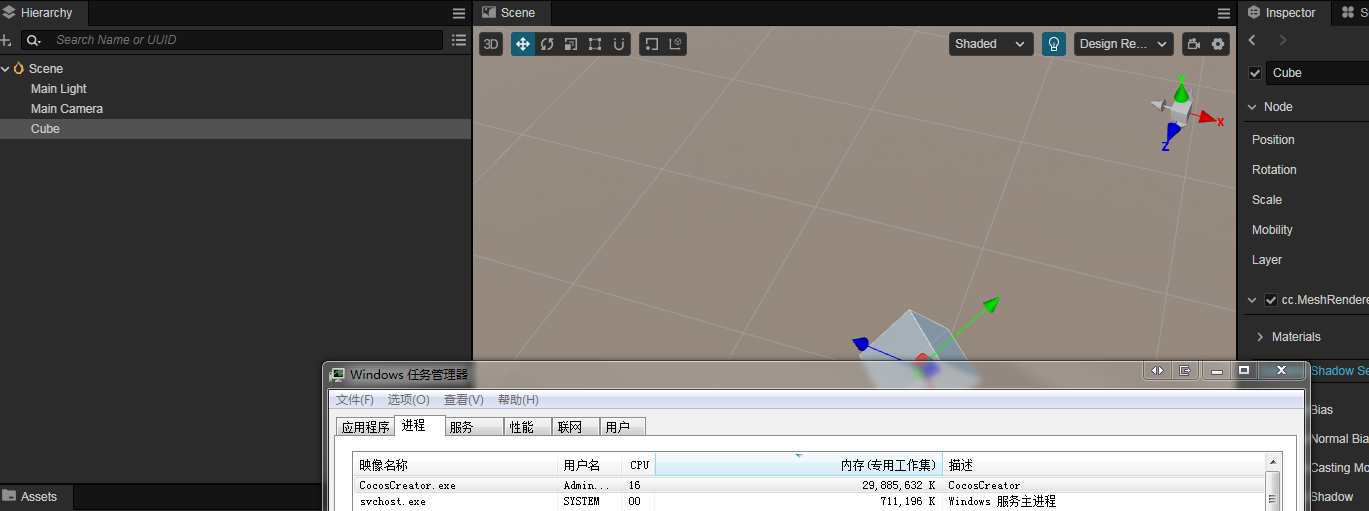This screenshot has height=511, width=1369.
Task: Click the Hierarchy search box
Action: point(247,40)
